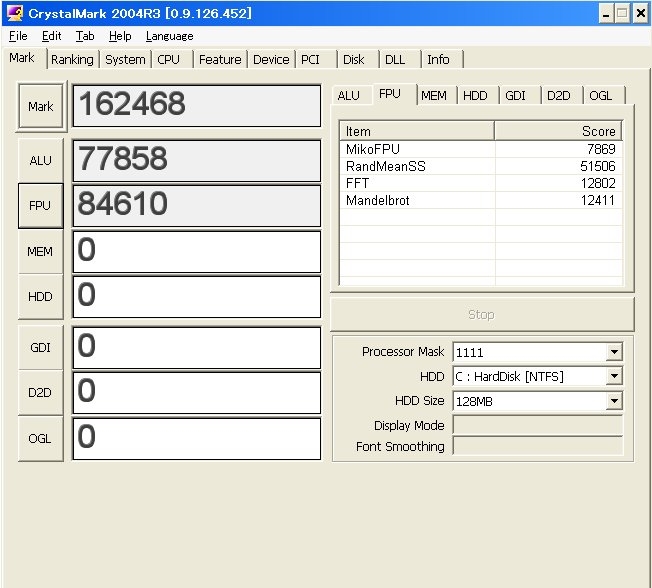Select the RandMeanSS row in results list

[386, 166]
